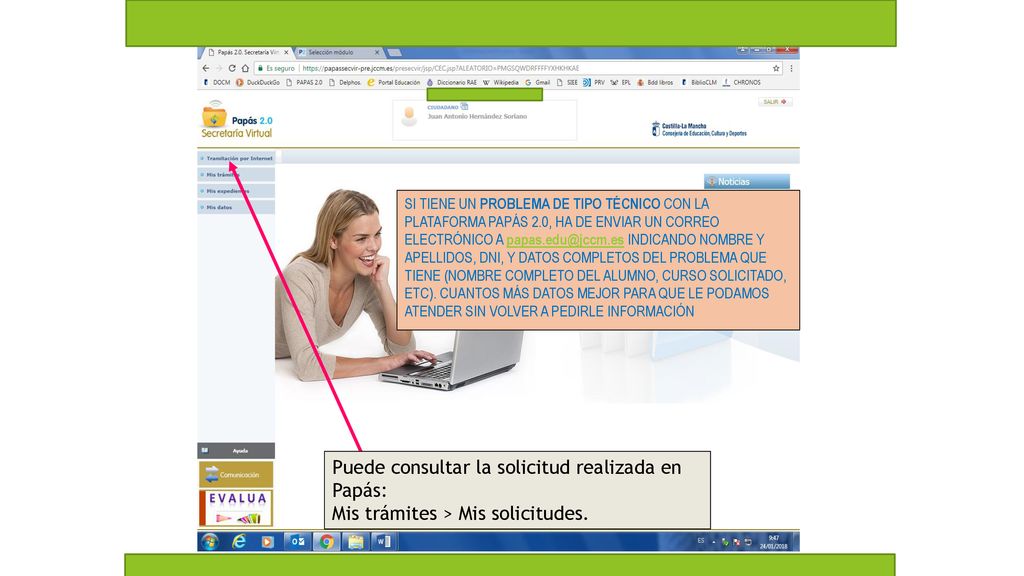Open File Explorer from the taskbar
The height and width of the screenshot is (576, 1024).
point(355,541)
